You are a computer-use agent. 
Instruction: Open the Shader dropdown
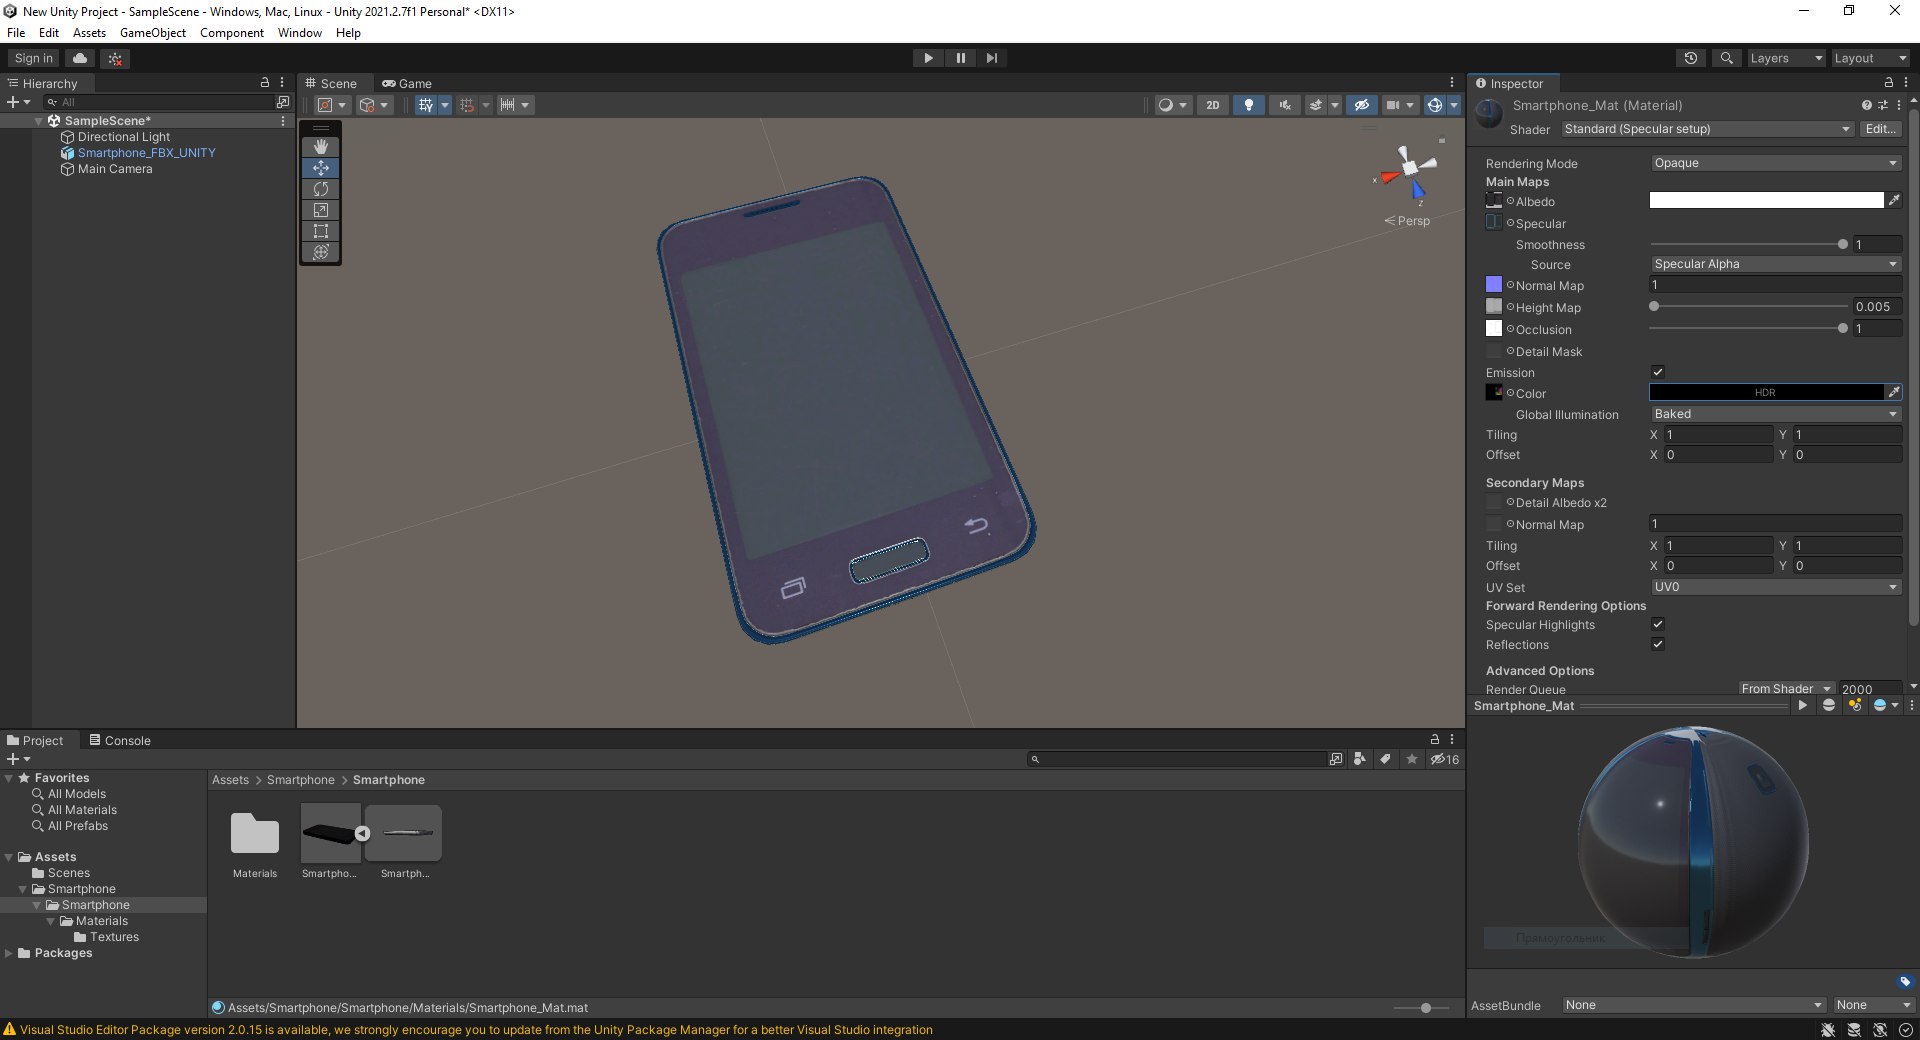click(1707, 129)
